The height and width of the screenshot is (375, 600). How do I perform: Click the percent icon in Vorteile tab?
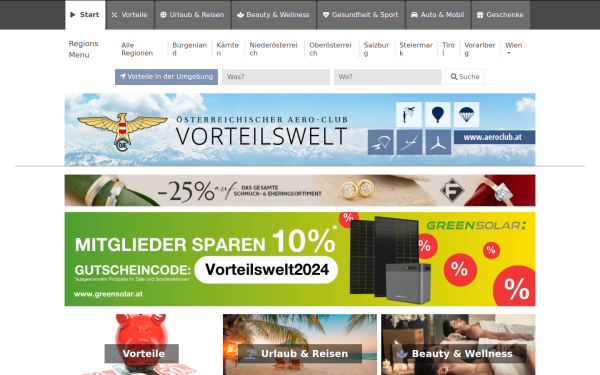(x=114, y=15)
